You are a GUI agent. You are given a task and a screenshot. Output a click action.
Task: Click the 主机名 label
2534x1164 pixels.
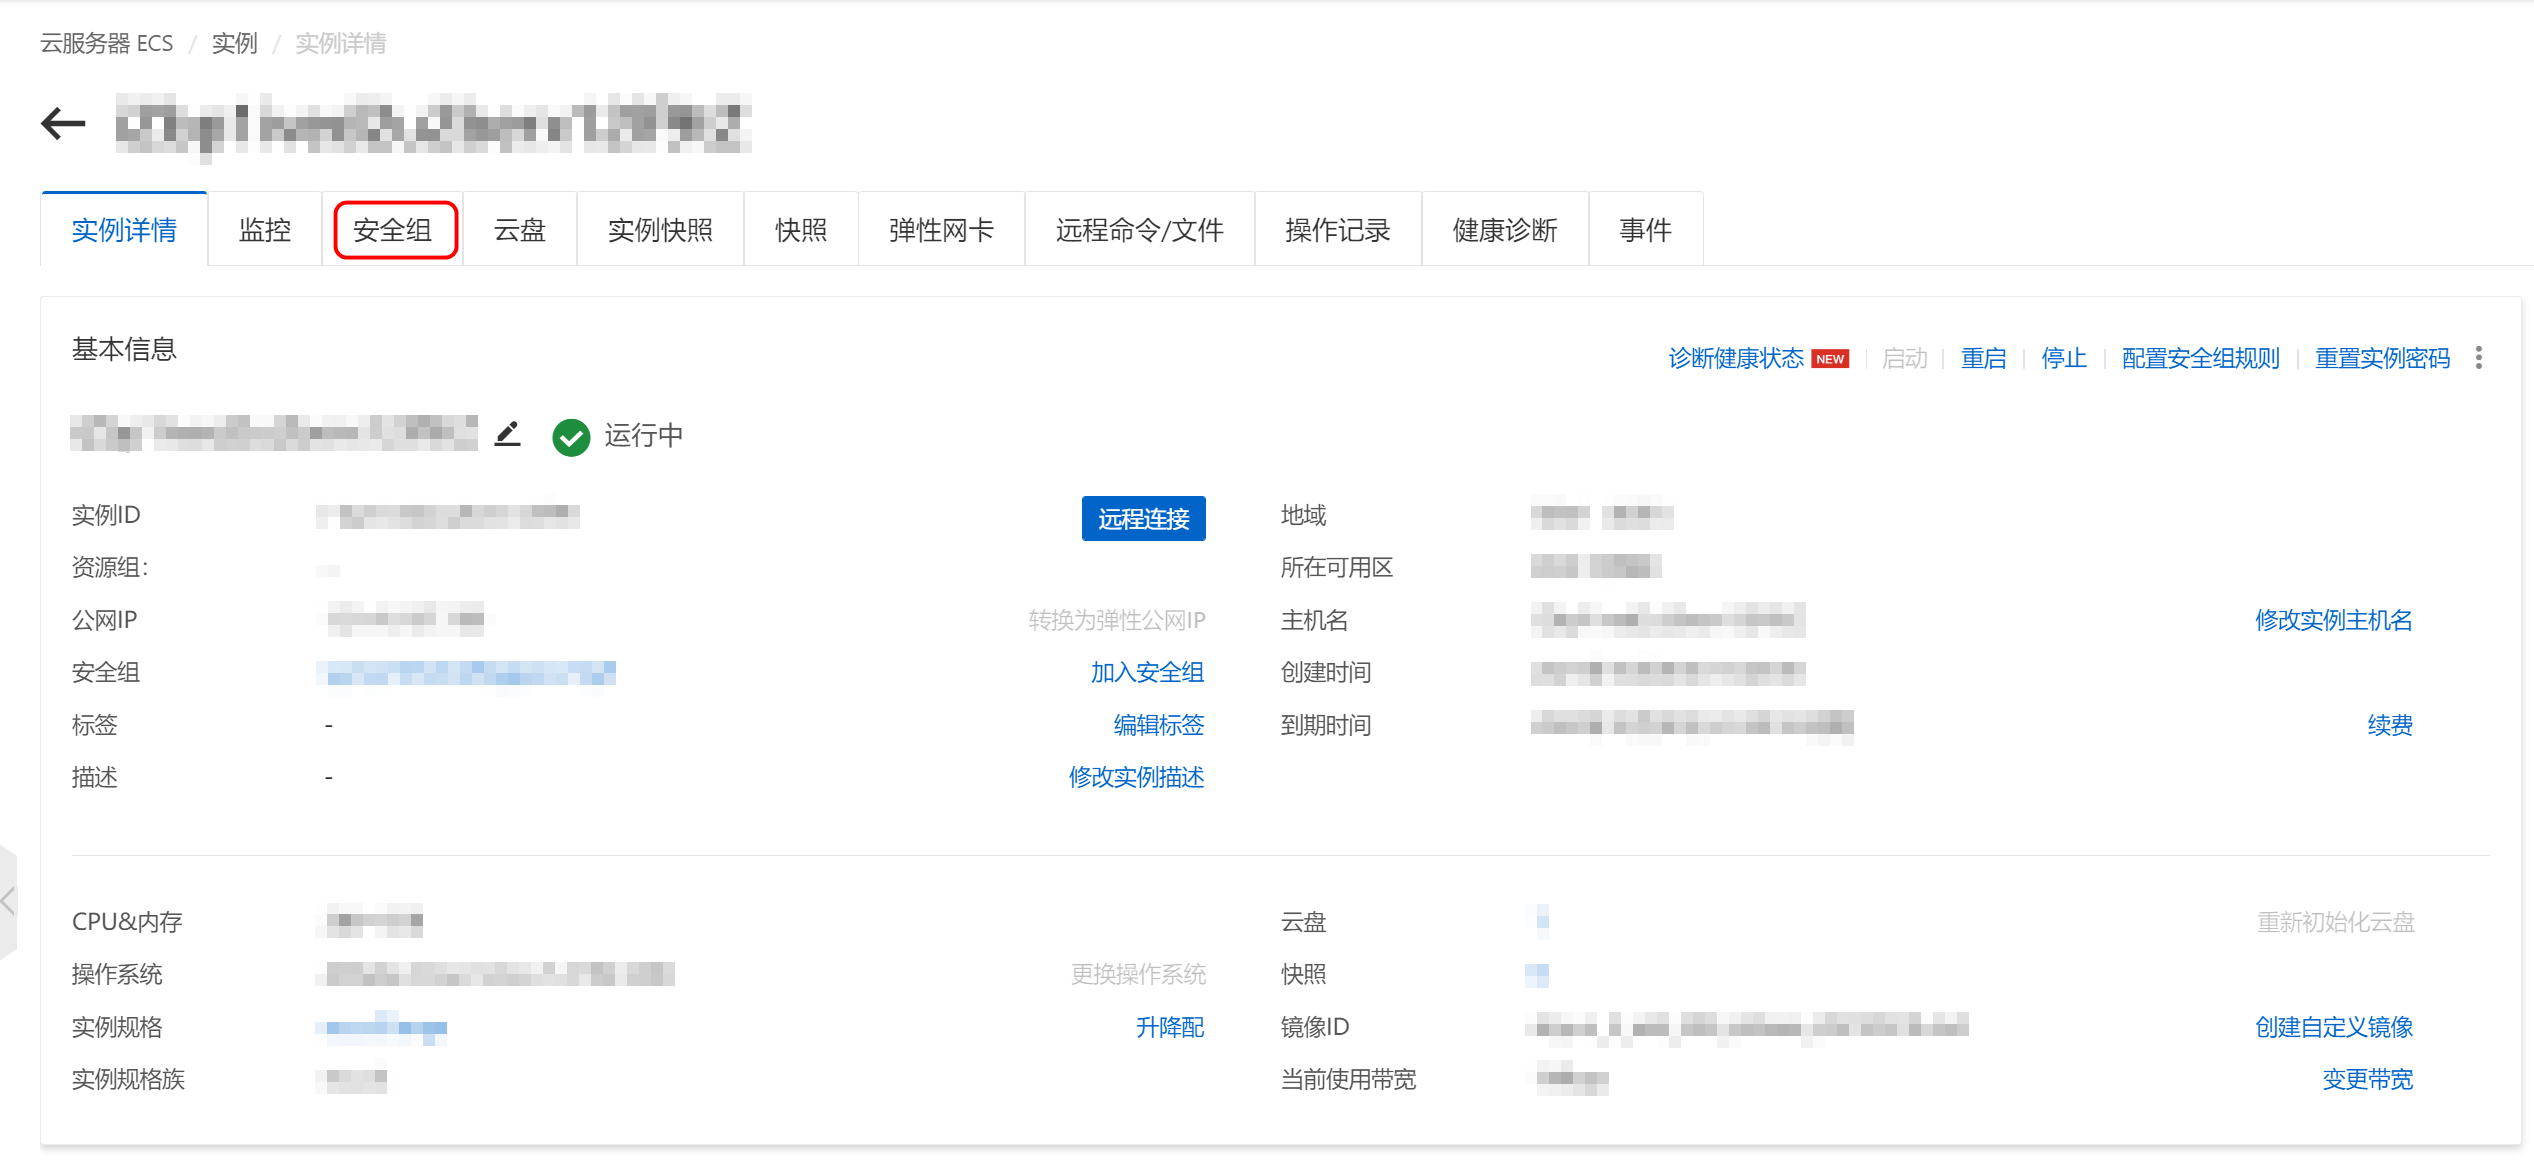[x=1314, y=620]
